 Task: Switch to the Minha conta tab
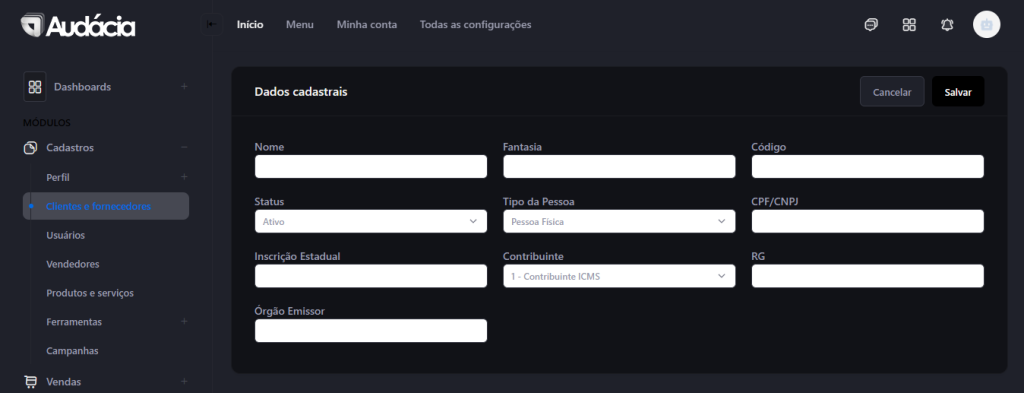[x=367, y=25]
